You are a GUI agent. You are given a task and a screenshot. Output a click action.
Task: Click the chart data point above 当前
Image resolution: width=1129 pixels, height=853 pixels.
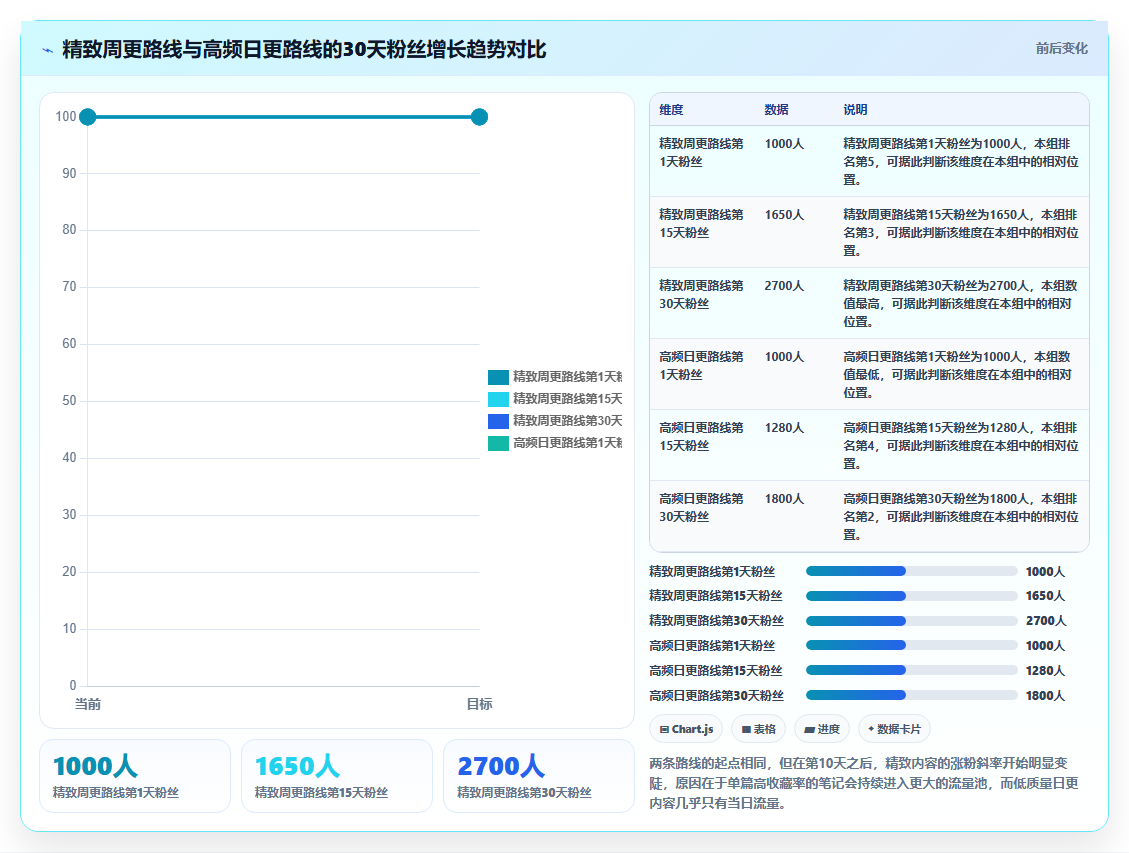[88, 117]
